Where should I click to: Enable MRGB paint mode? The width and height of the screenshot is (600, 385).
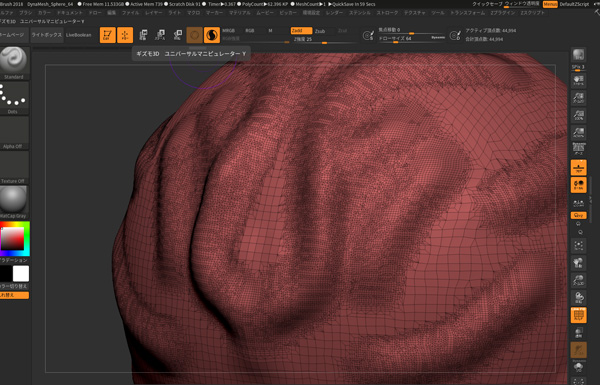point(229,31)
